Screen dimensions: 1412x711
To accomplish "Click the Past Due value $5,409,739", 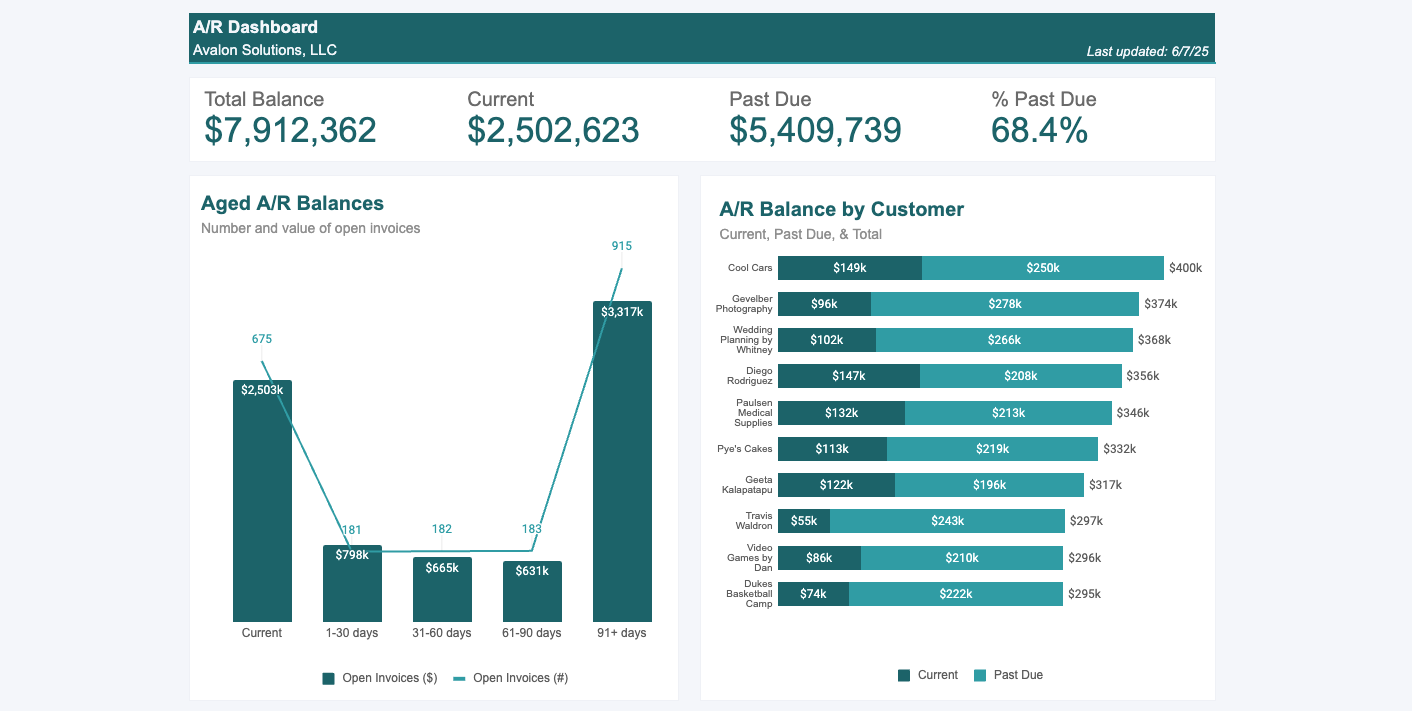I will coord(815,130).
